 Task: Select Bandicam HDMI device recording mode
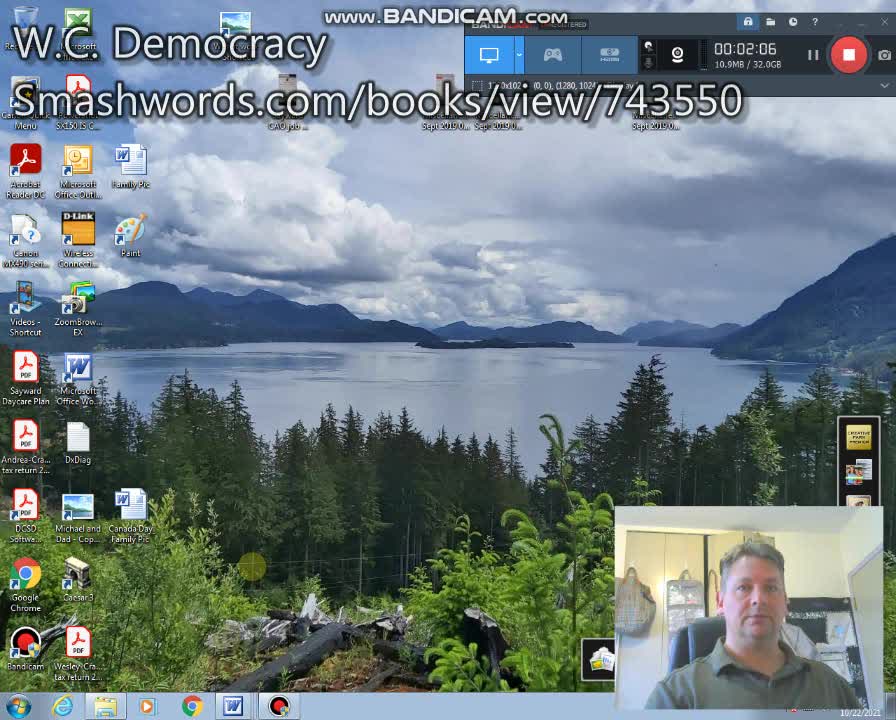pos(609,55)
